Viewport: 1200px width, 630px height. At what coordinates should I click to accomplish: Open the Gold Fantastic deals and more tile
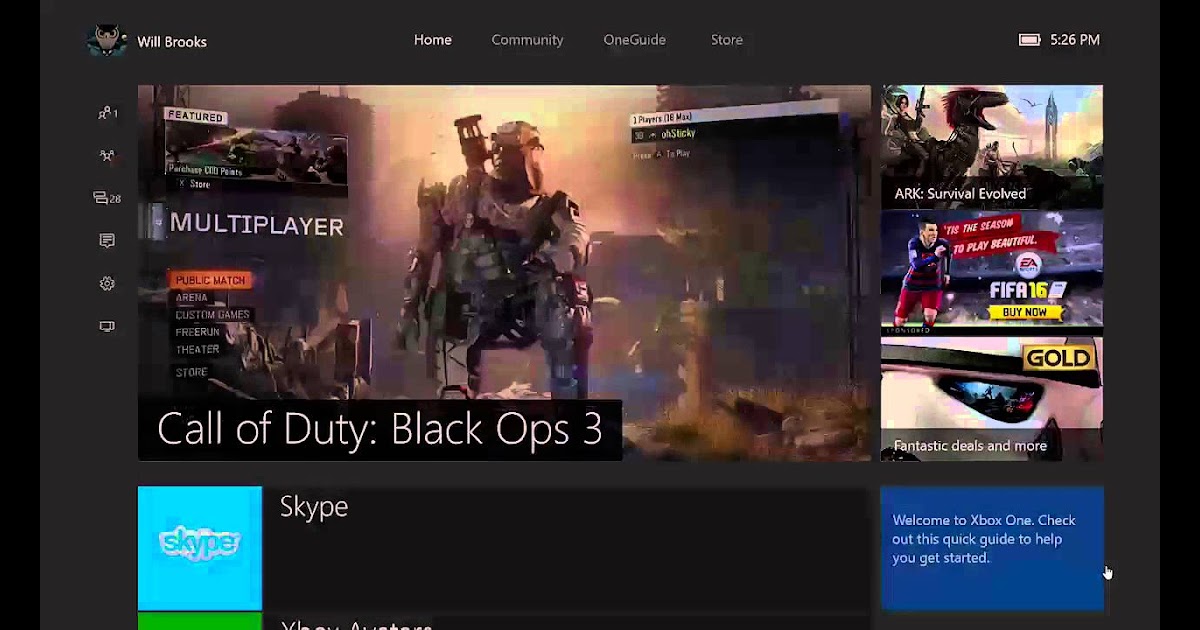[x=992, y=399]
